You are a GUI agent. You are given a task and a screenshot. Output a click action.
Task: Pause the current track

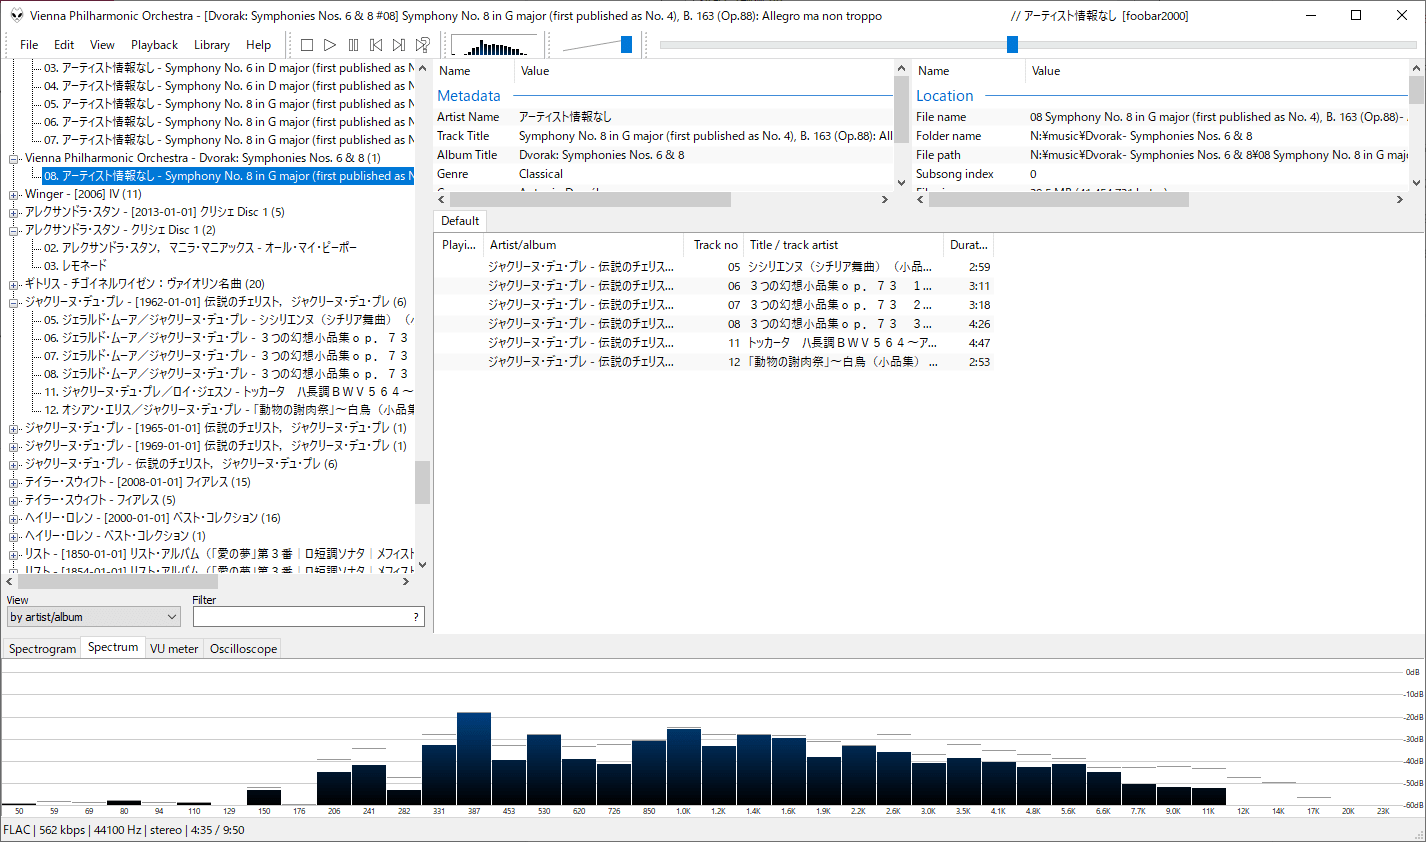pos(354,44)
